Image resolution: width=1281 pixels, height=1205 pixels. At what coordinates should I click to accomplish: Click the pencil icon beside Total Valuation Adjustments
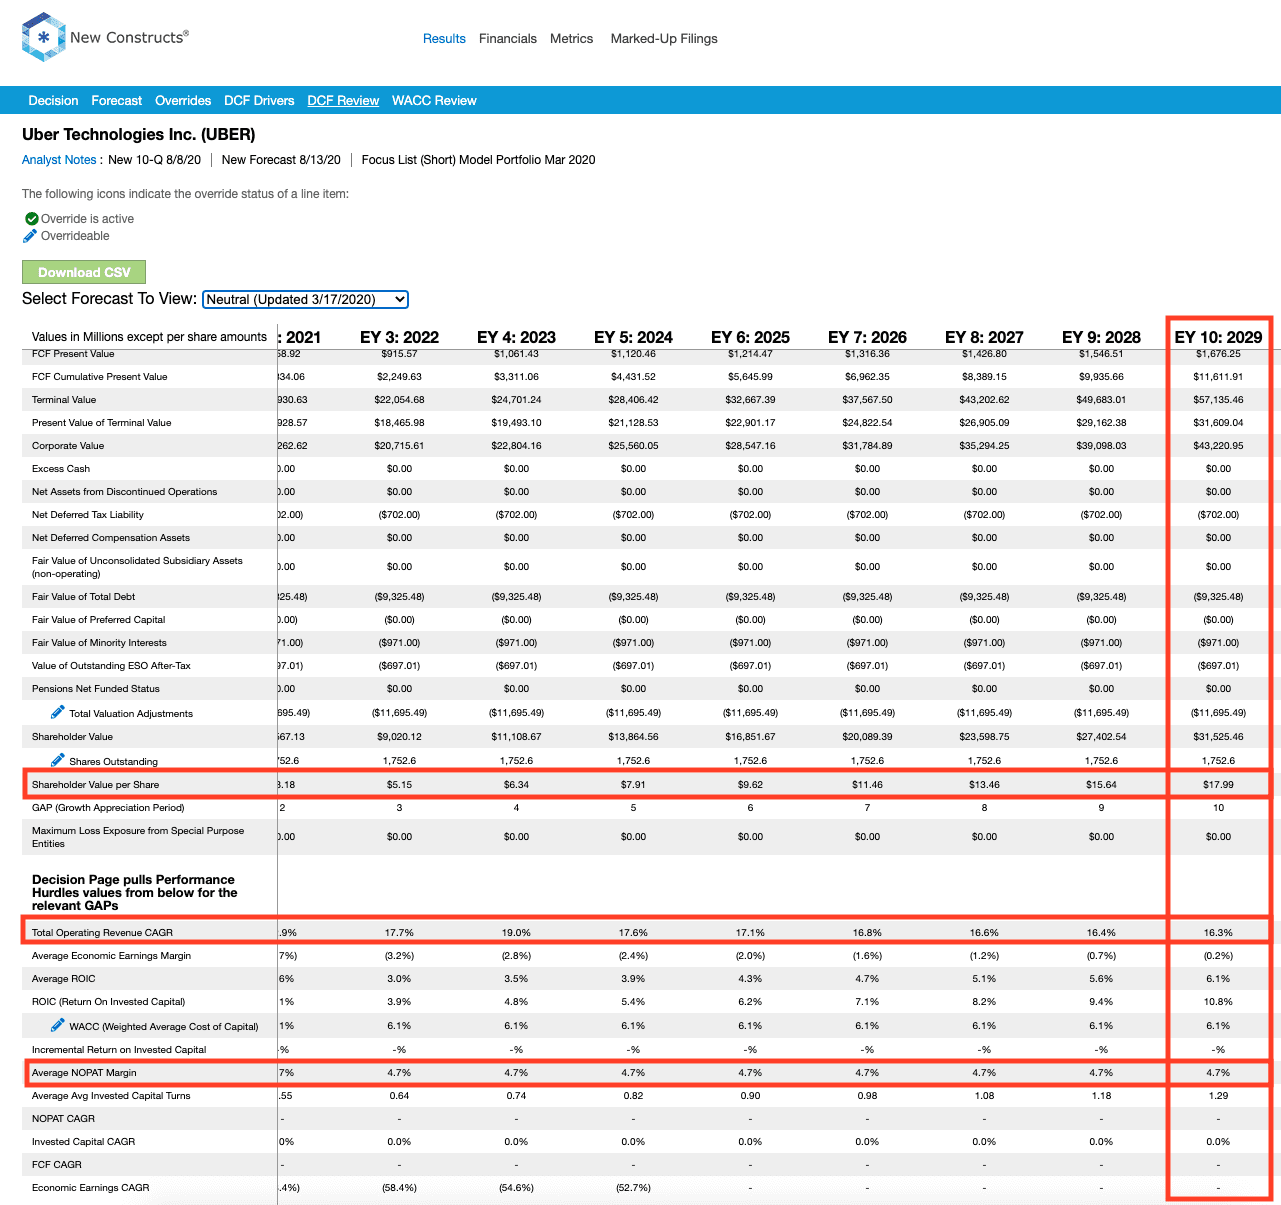click(x=58, y=712)
